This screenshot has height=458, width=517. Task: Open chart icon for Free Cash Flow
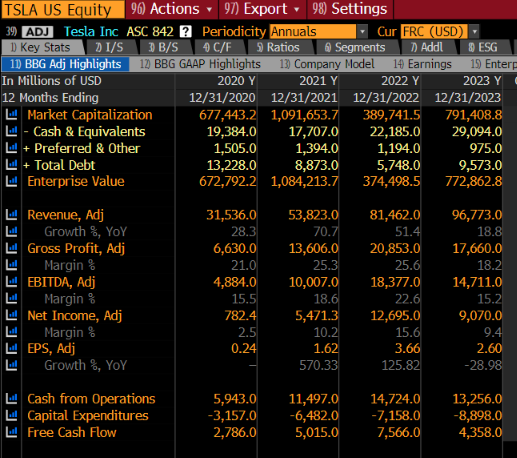[x=11, y=432]
